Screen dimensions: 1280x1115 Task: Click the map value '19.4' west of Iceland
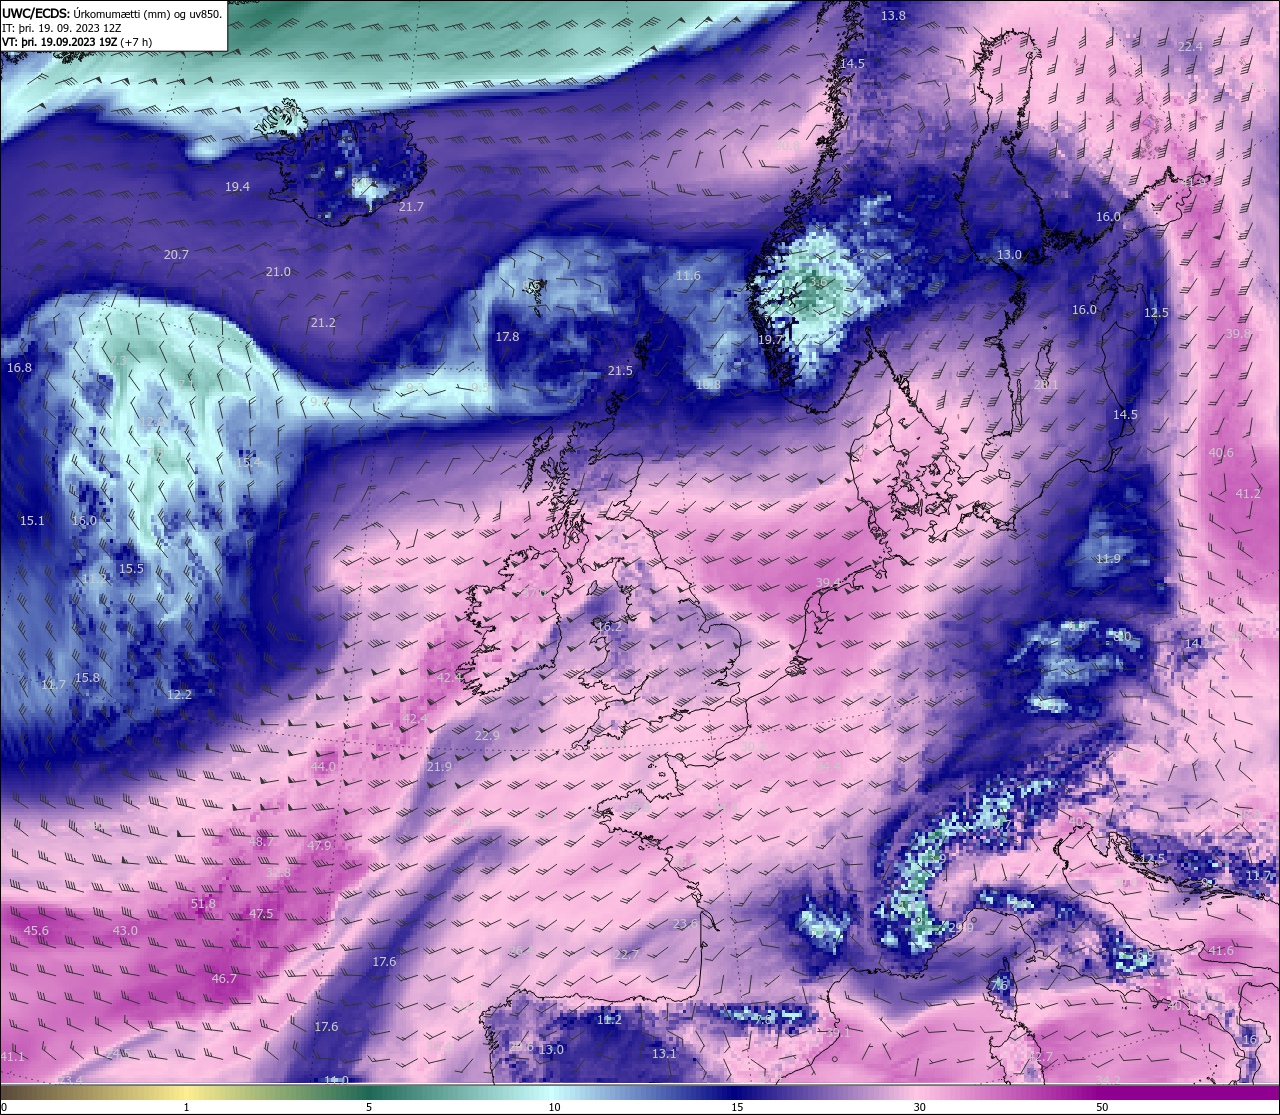click(237, 187)
